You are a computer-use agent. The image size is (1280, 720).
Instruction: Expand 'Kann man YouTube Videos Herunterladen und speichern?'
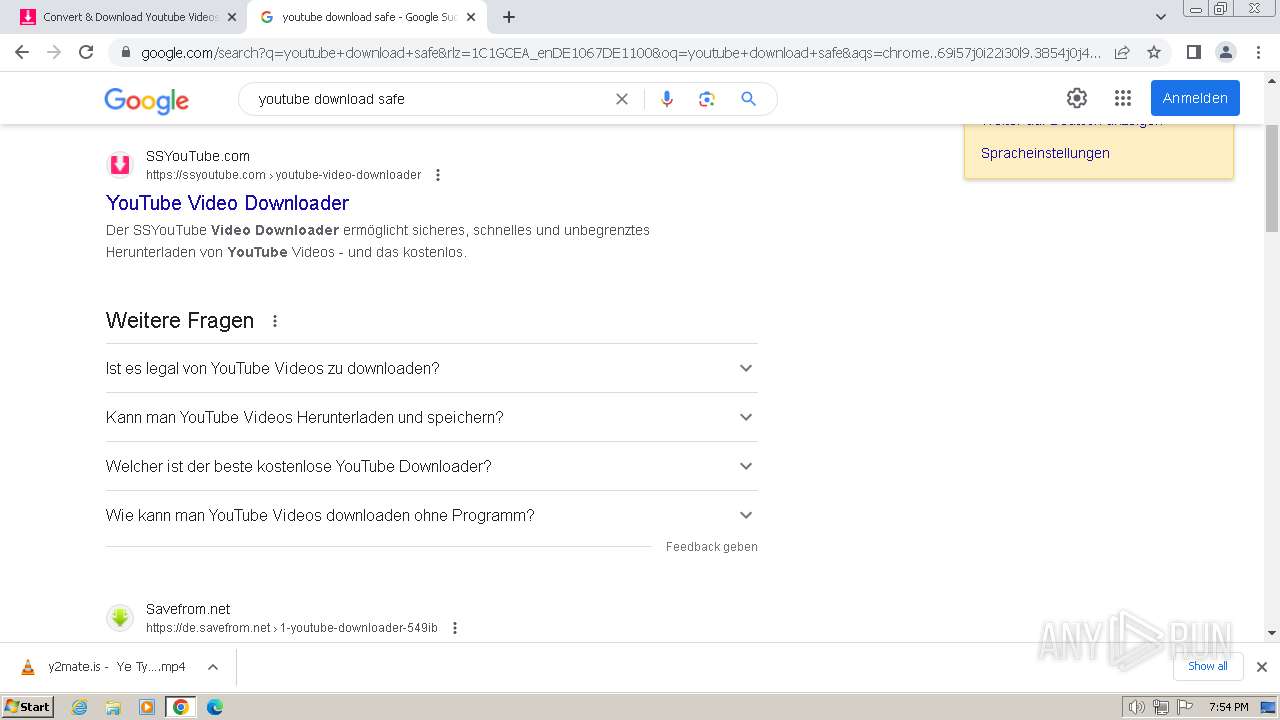coord(431,417)
